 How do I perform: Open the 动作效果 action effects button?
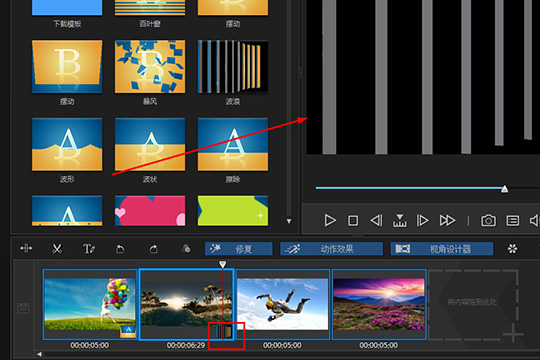tap(331, 249)
